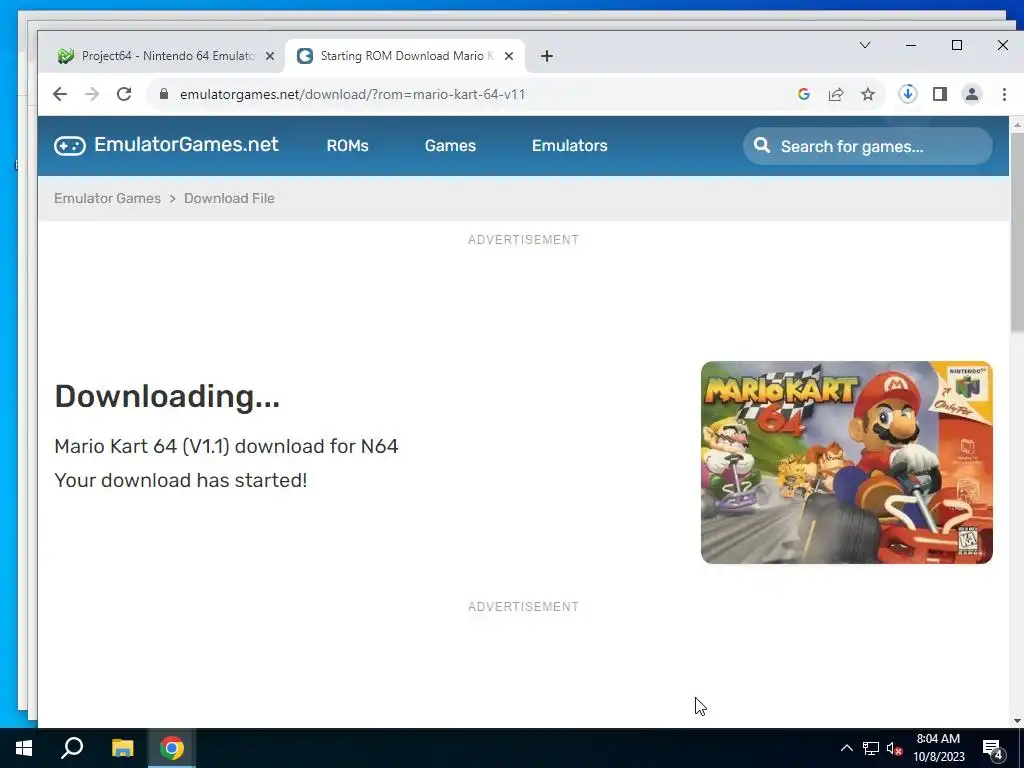
Task: Close the Project64 tab
Action: pos(270,56)
